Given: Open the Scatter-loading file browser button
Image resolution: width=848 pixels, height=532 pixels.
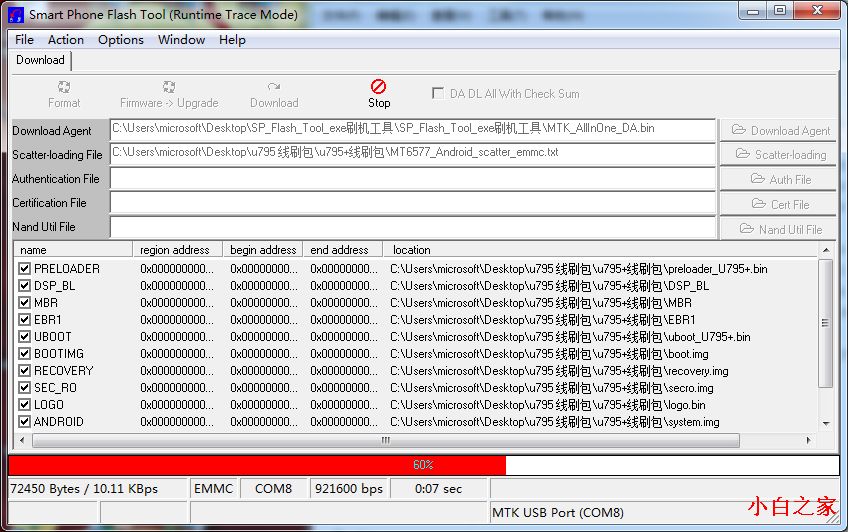Looking at the screenshot, I should (778, 155).
